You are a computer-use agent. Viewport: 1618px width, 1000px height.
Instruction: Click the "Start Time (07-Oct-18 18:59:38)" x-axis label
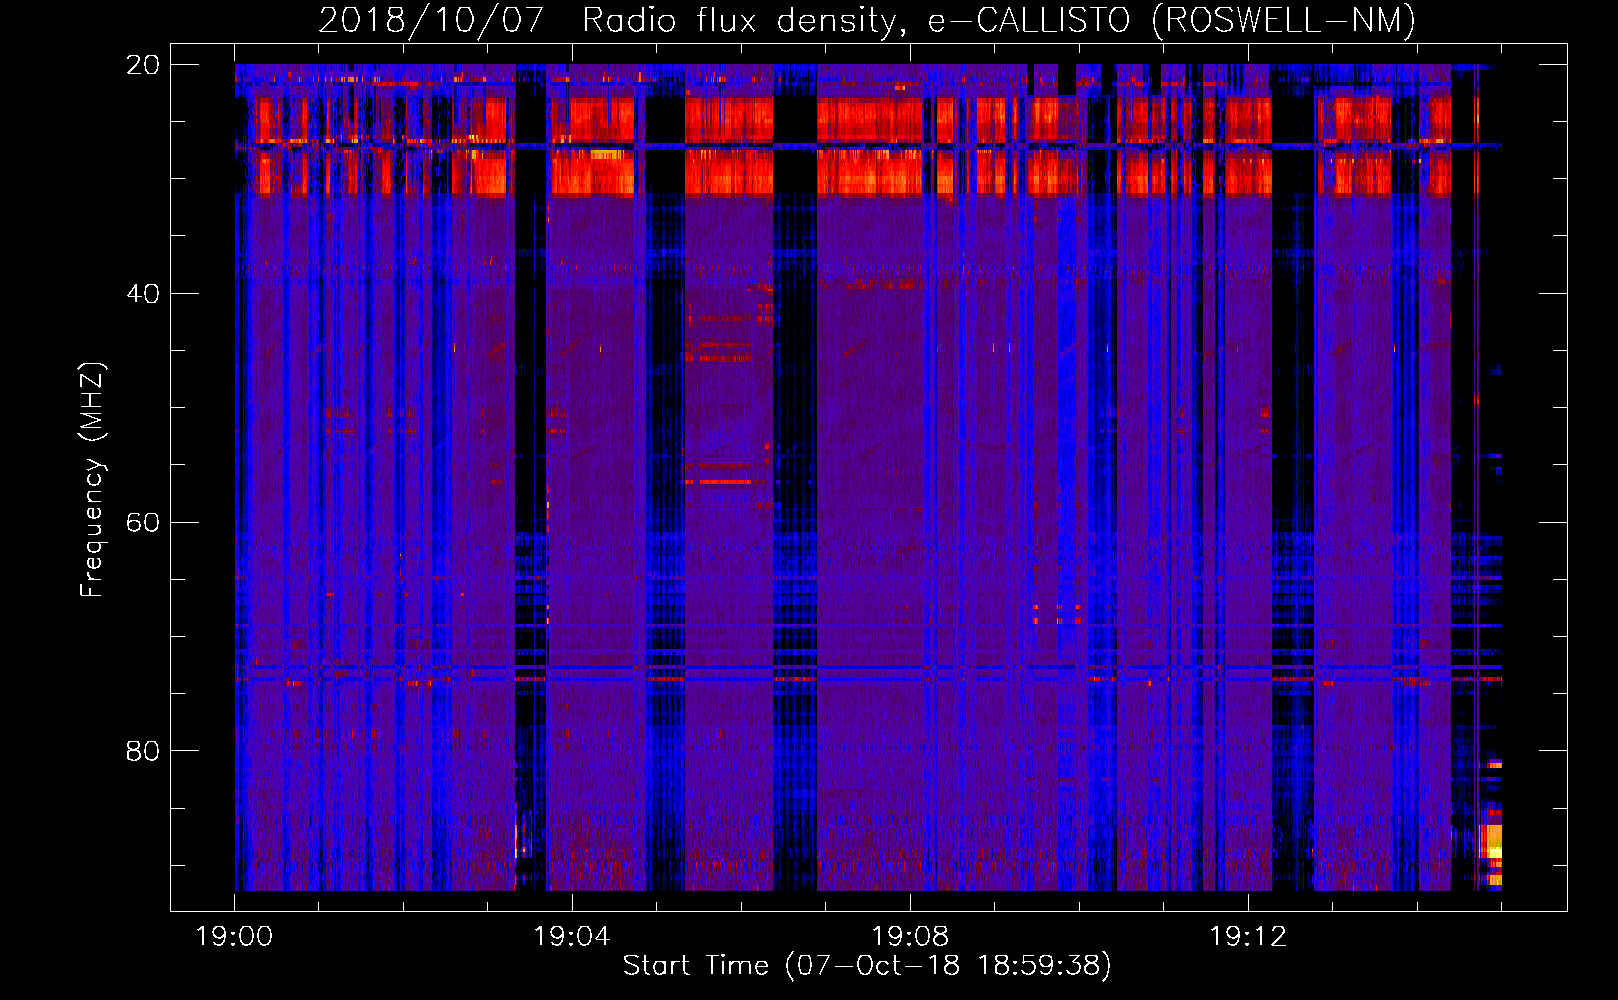pos(867,966)
